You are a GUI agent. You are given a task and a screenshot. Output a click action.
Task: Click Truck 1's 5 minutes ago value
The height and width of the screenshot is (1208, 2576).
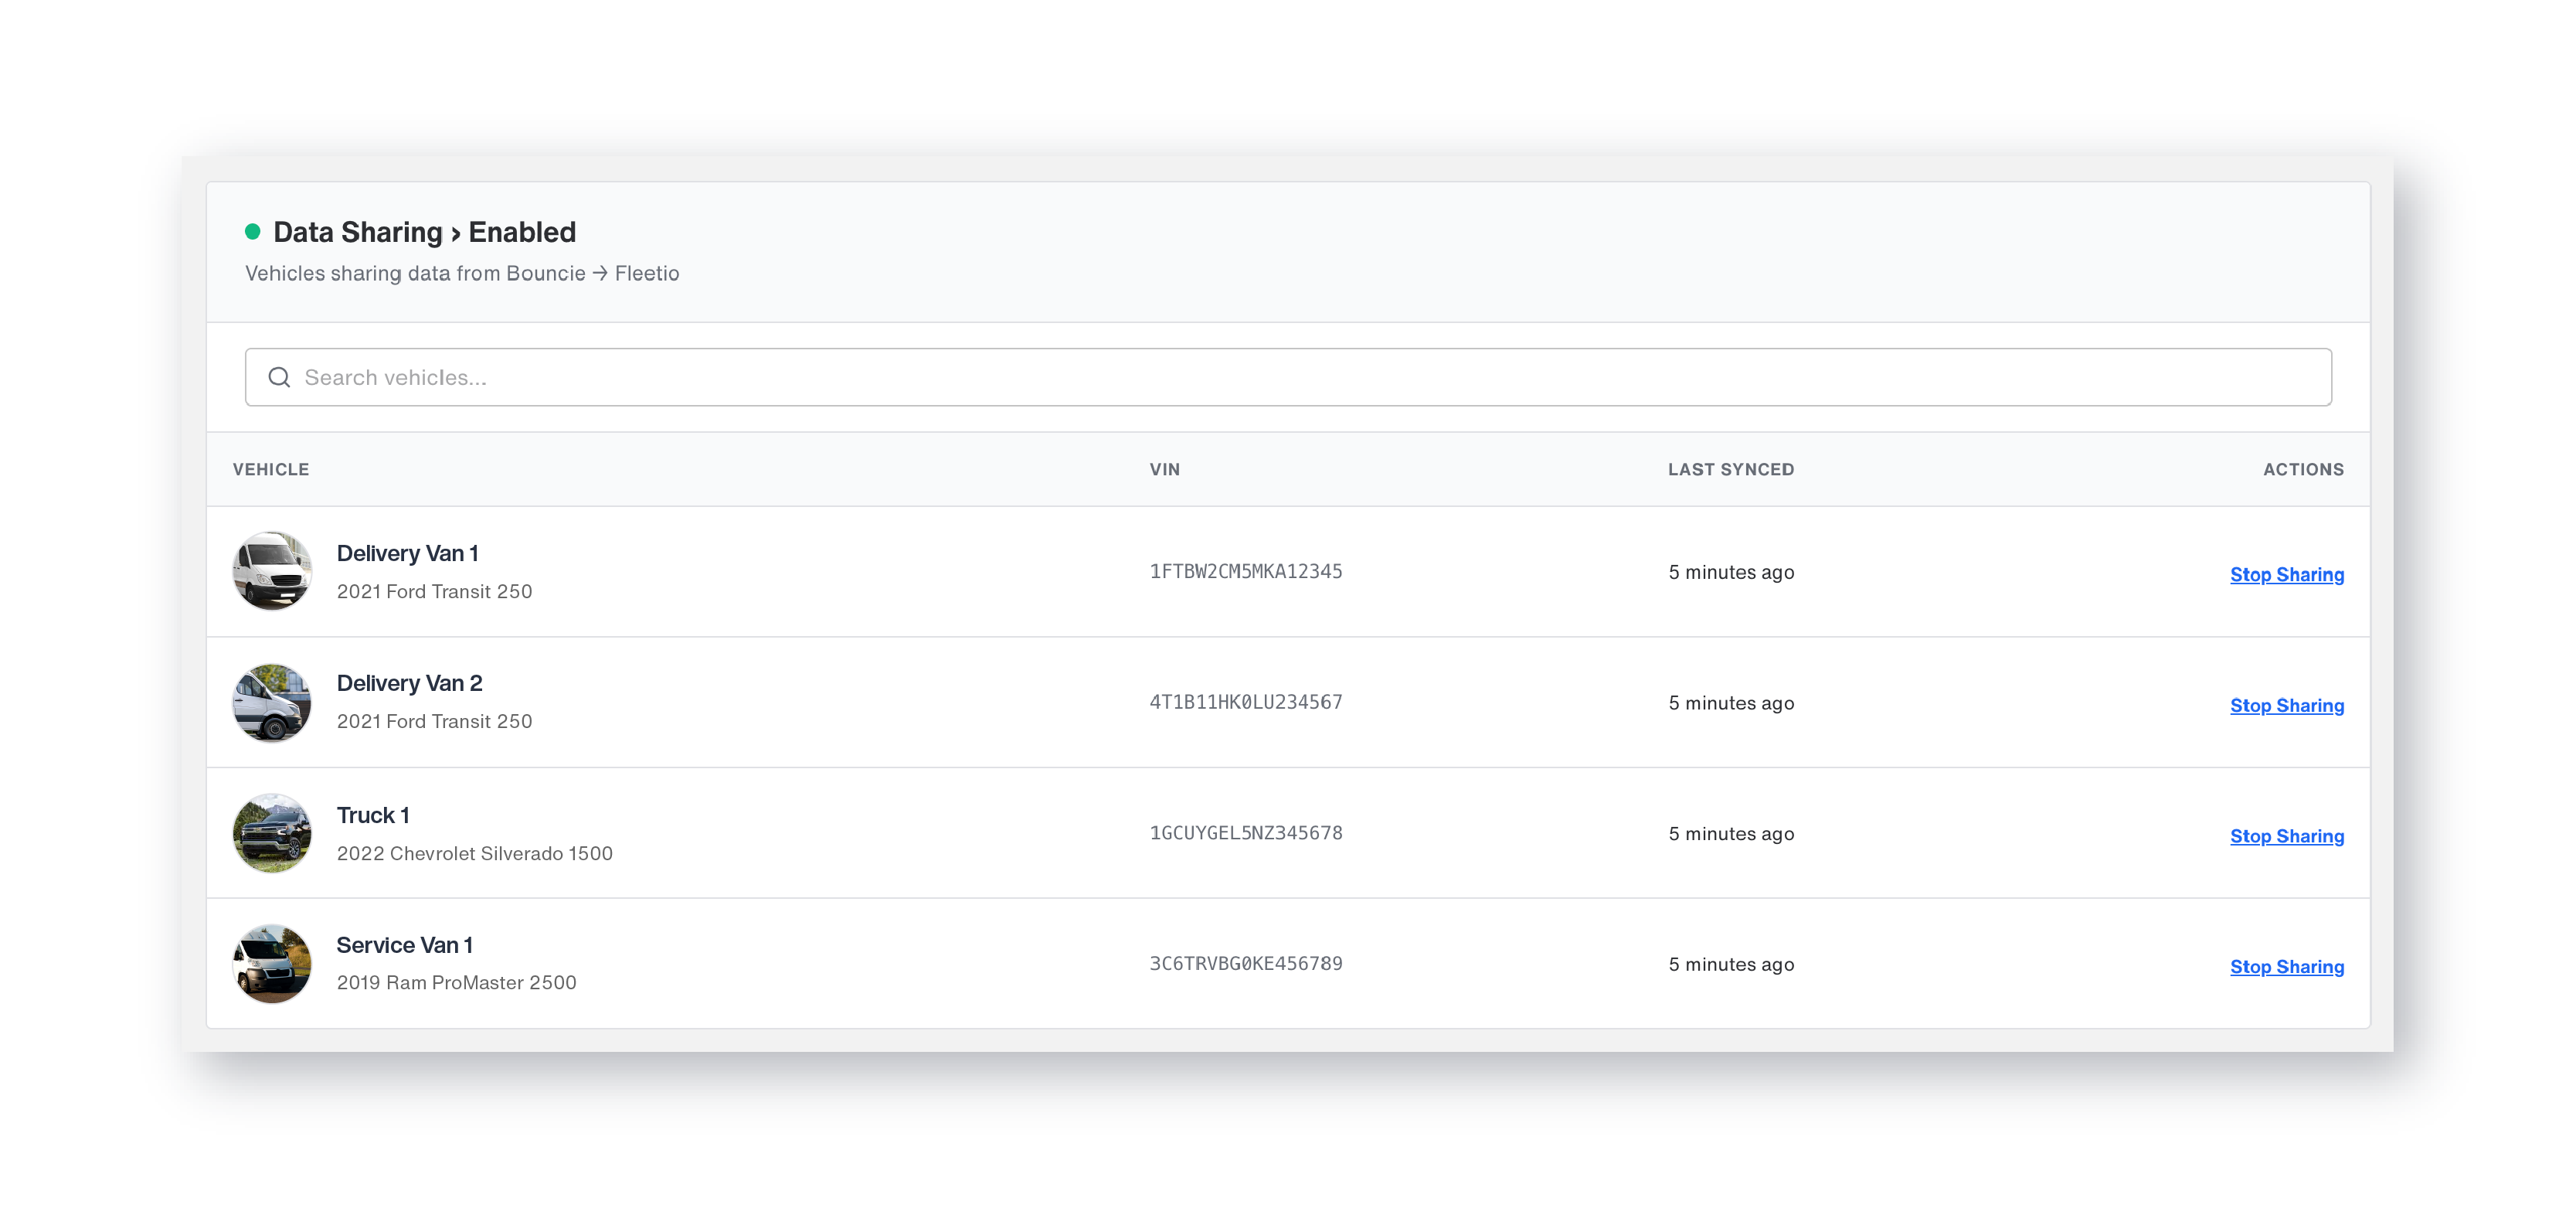1731,834
